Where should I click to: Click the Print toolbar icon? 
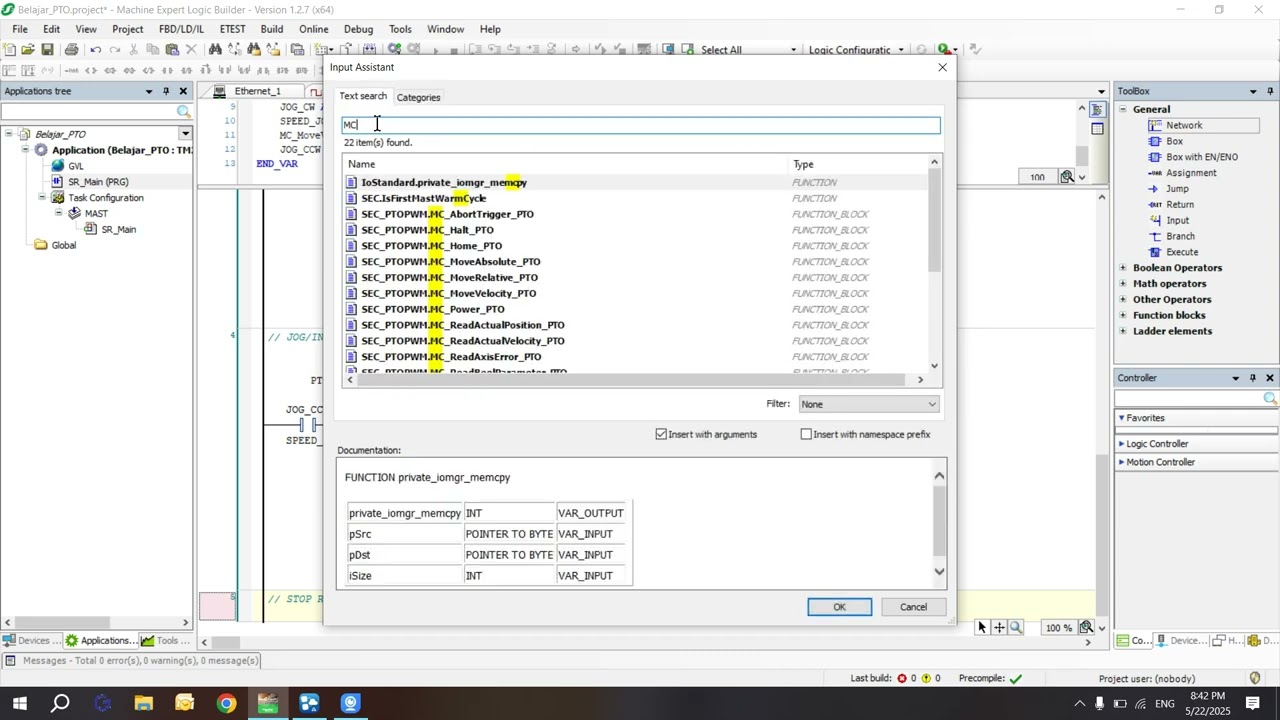(71, 49)
